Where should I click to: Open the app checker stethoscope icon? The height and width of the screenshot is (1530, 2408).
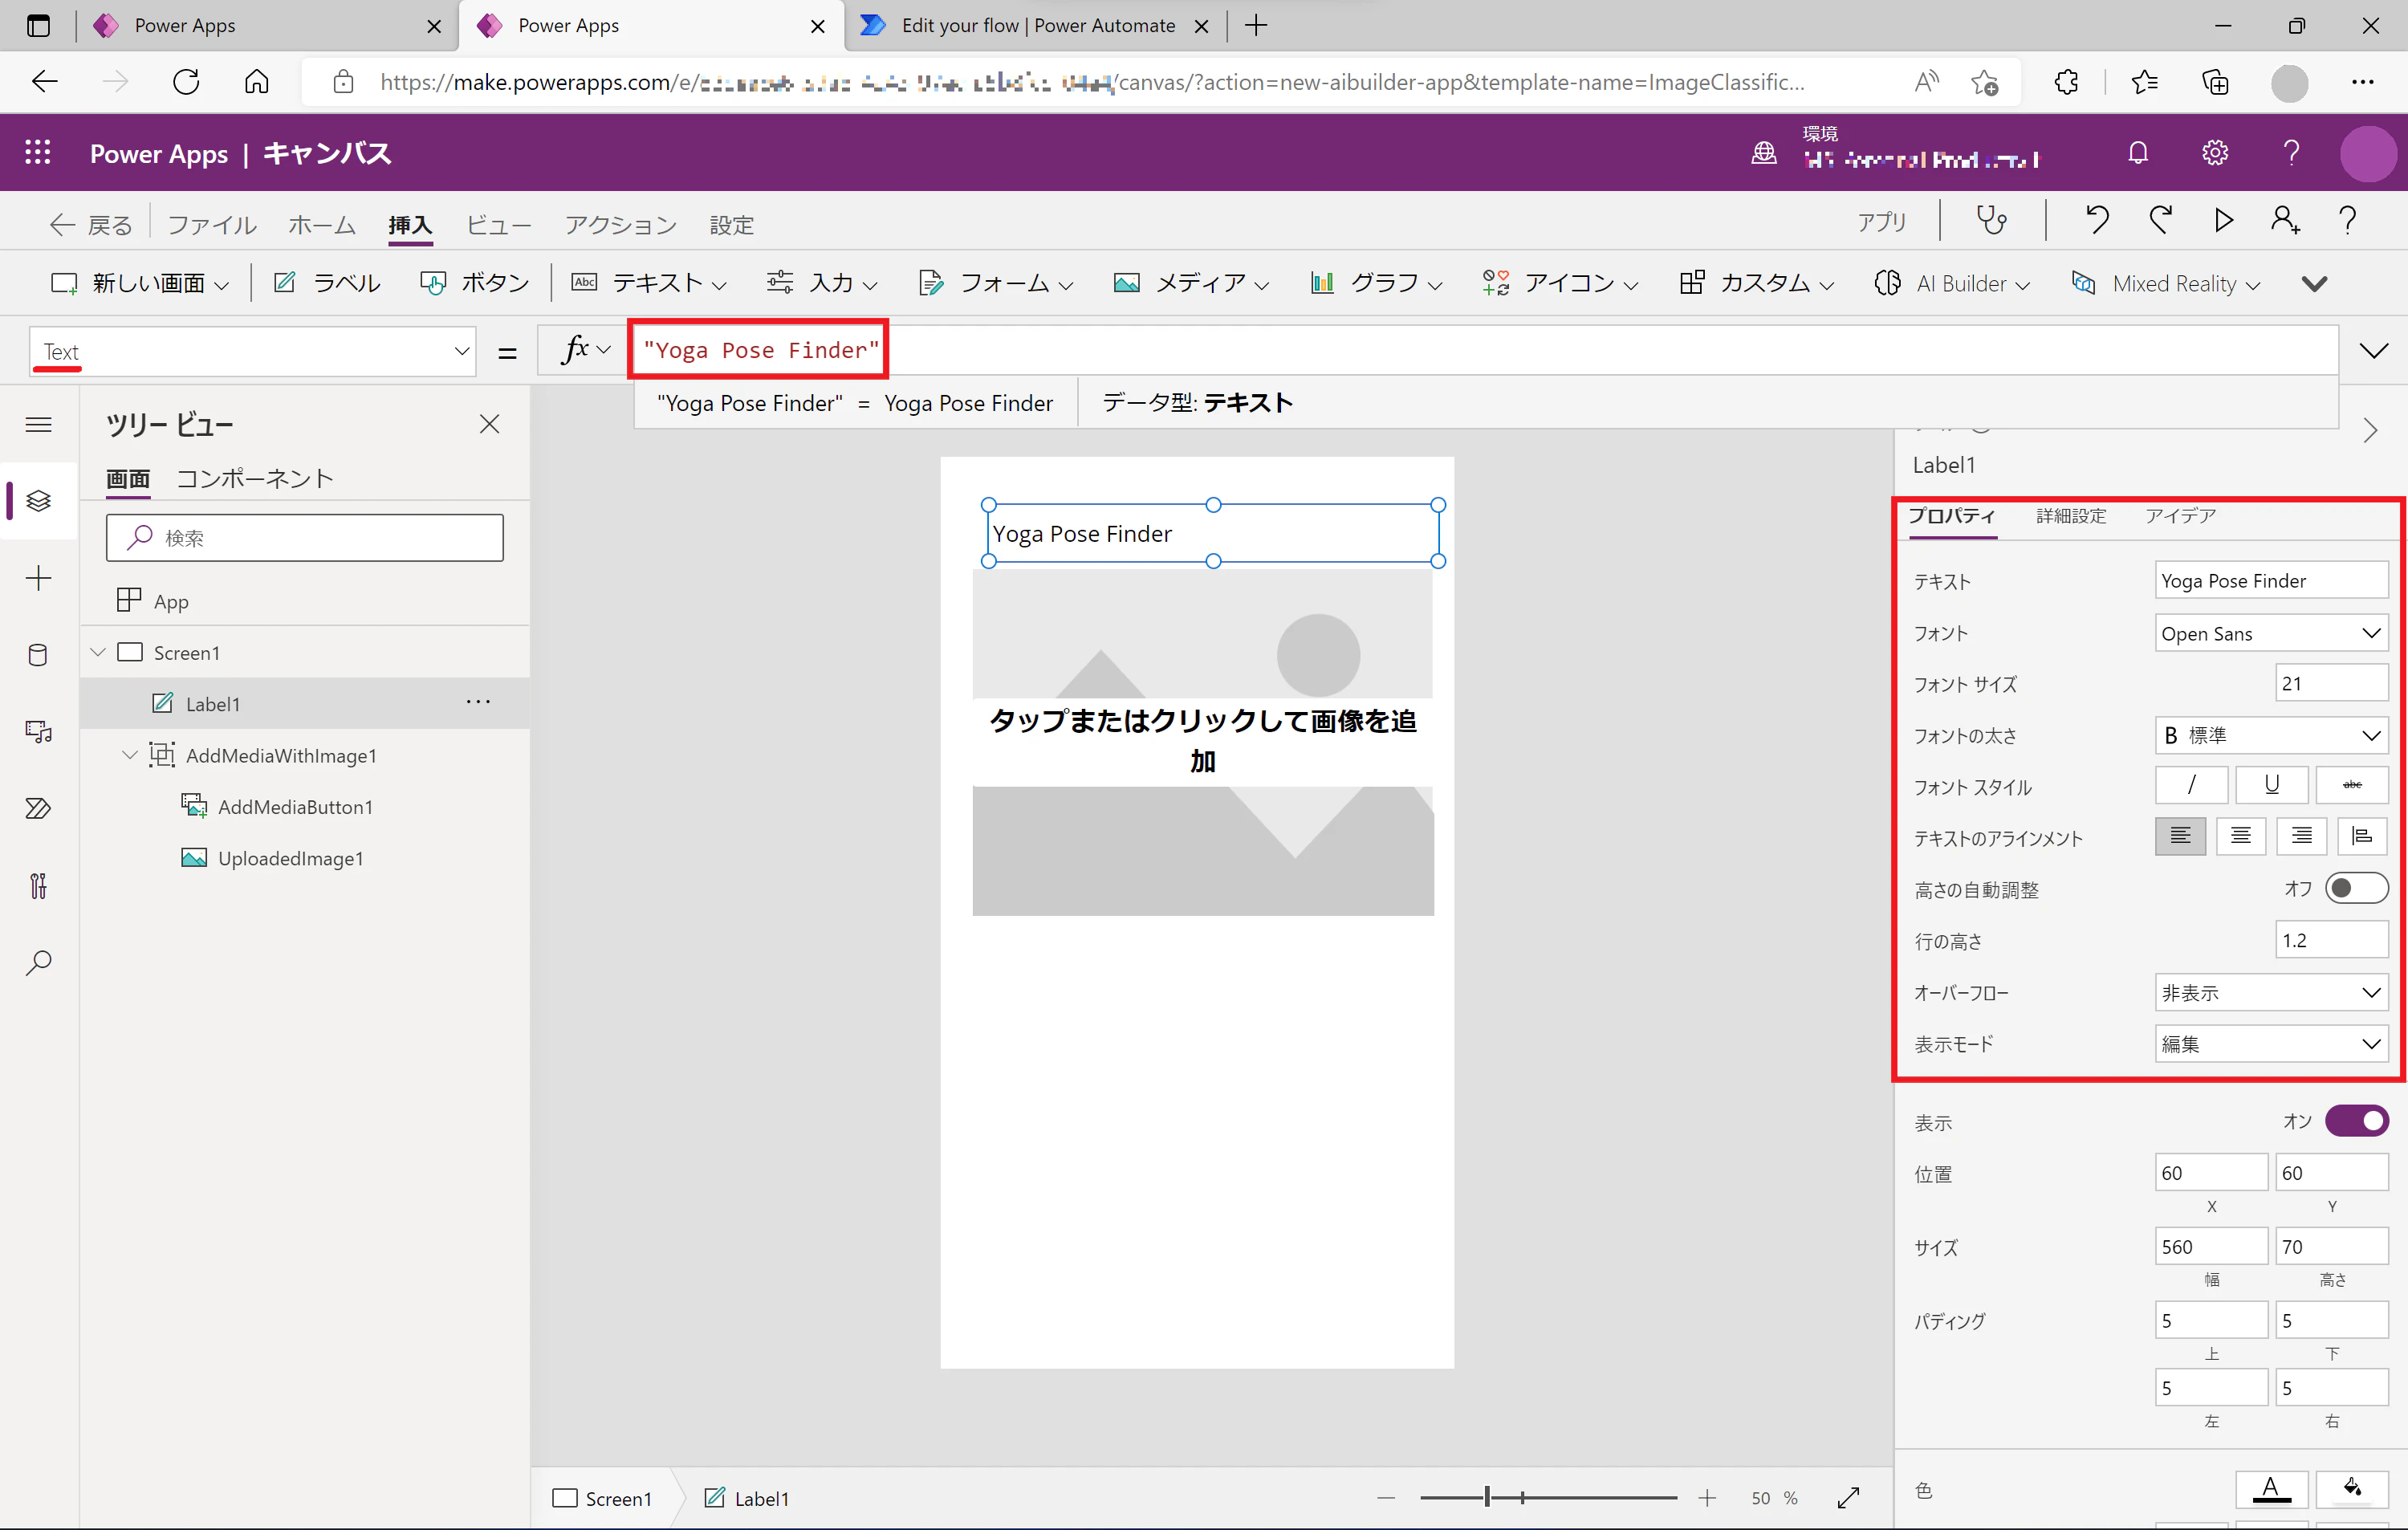click(x=1991, y=221)
